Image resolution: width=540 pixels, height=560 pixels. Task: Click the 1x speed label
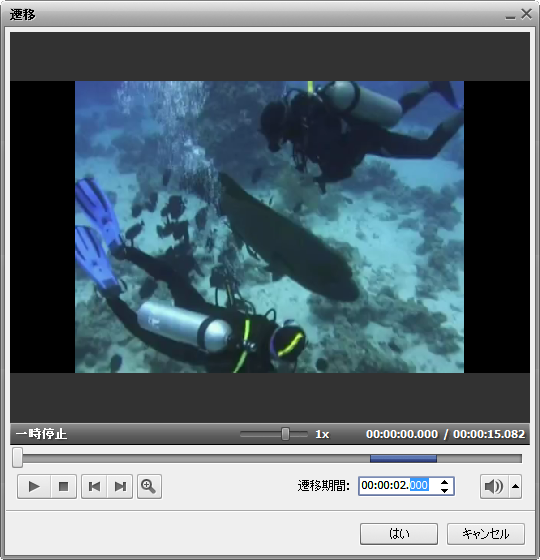point(322,434)
